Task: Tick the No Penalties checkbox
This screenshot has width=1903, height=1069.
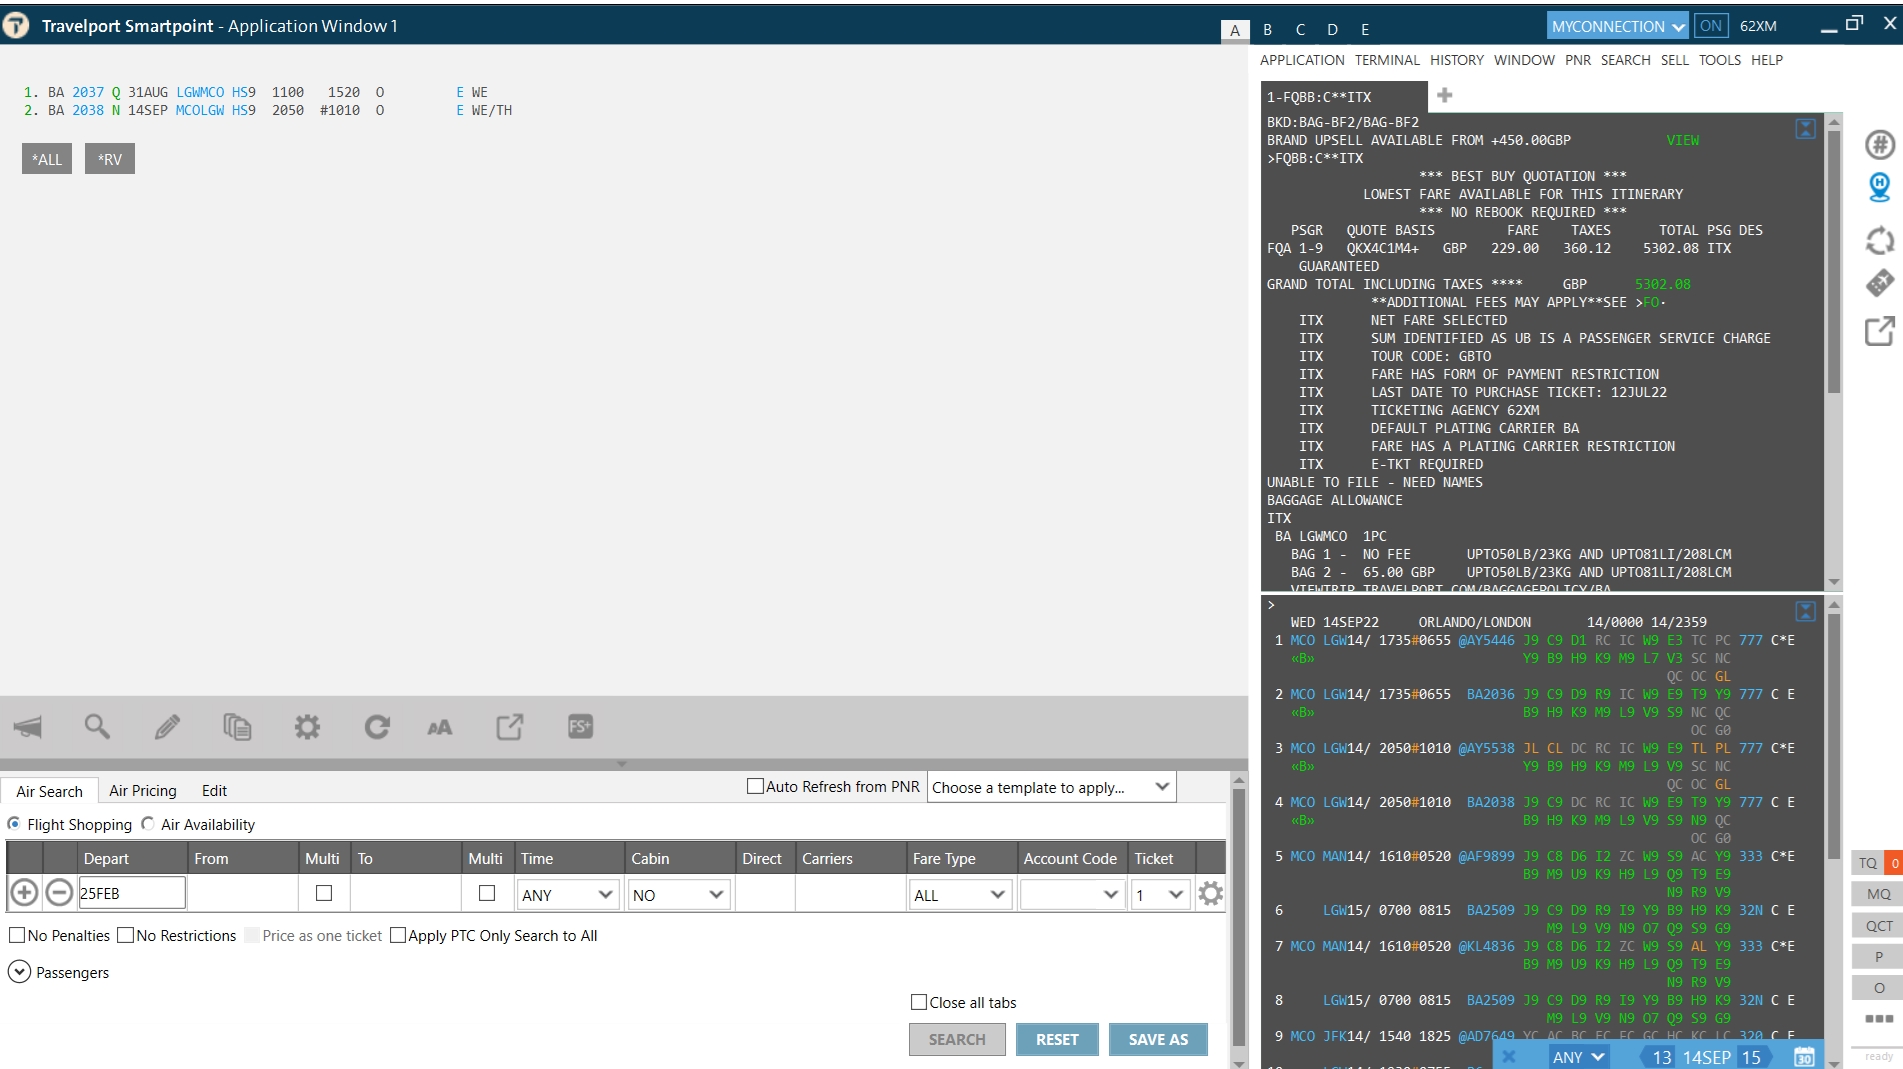Action: (17, 936)
